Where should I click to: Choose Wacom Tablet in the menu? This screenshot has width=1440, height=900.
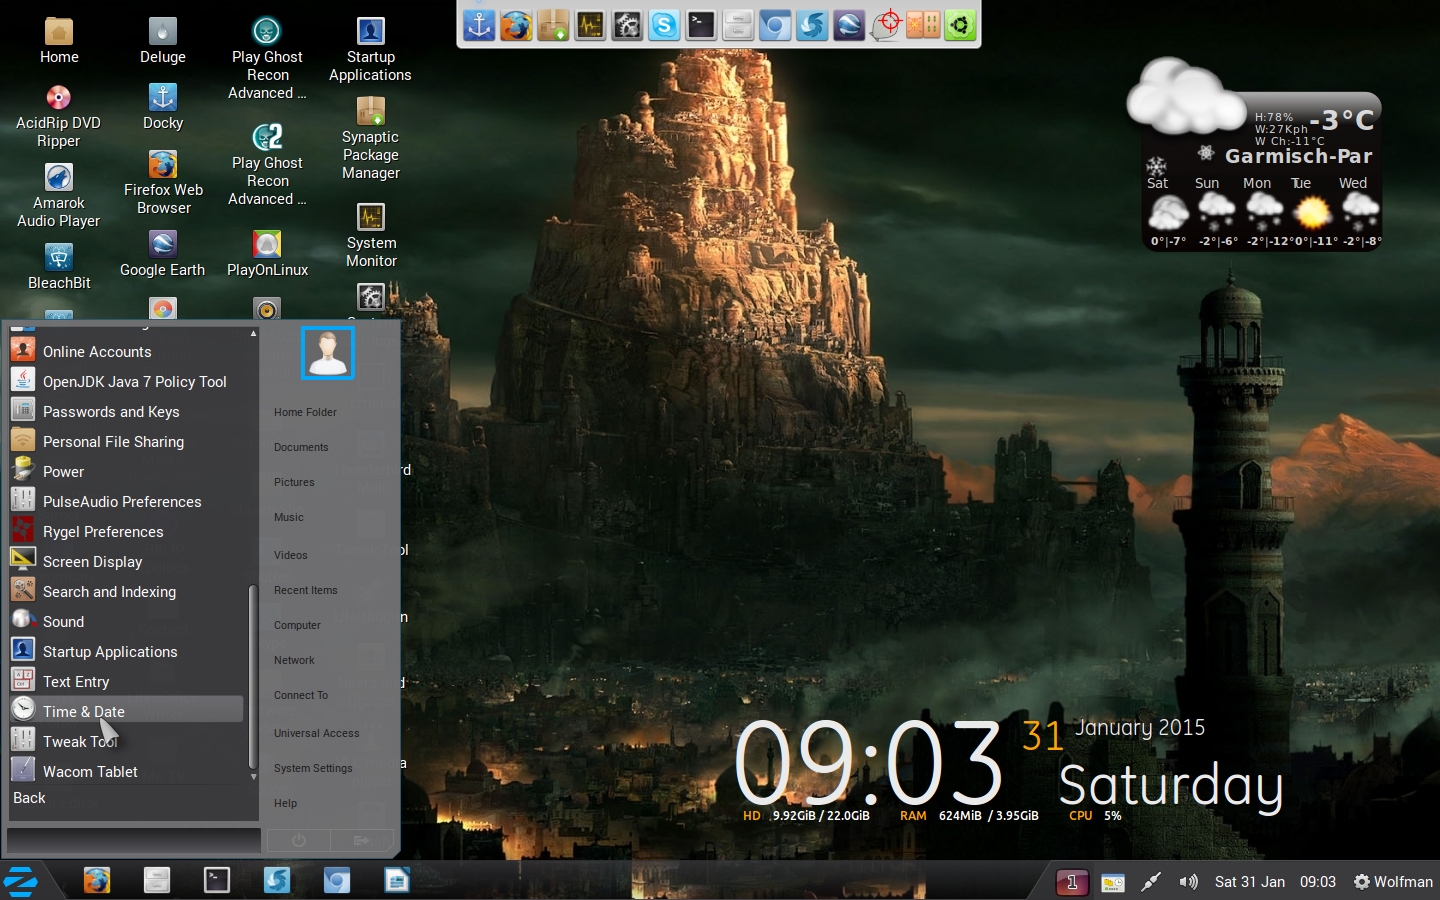(126, 772)
